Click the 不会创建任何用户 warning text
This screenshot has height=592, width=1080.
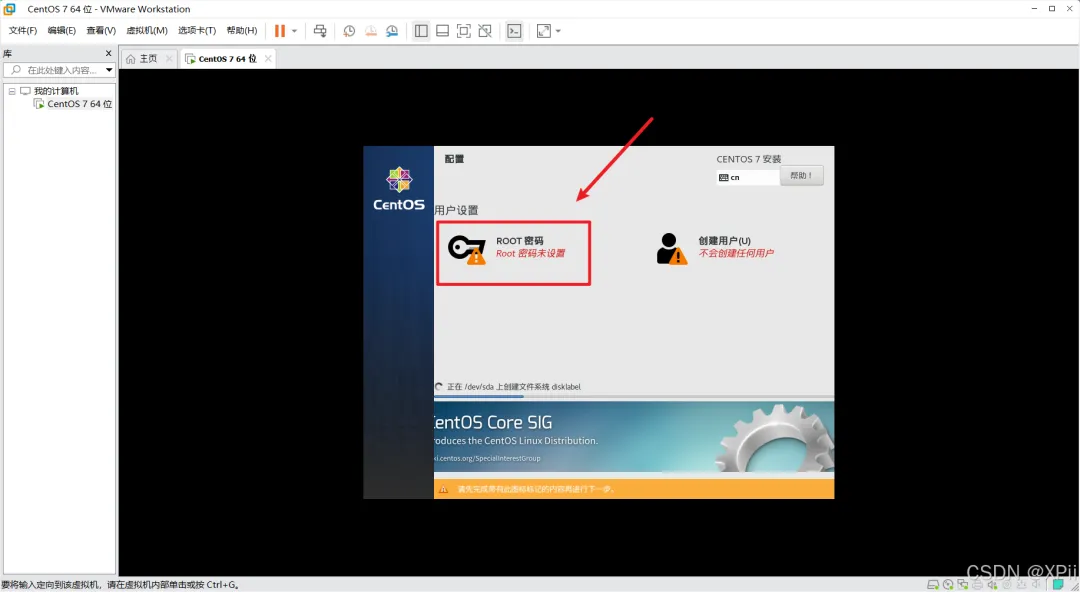click(736, 254)
